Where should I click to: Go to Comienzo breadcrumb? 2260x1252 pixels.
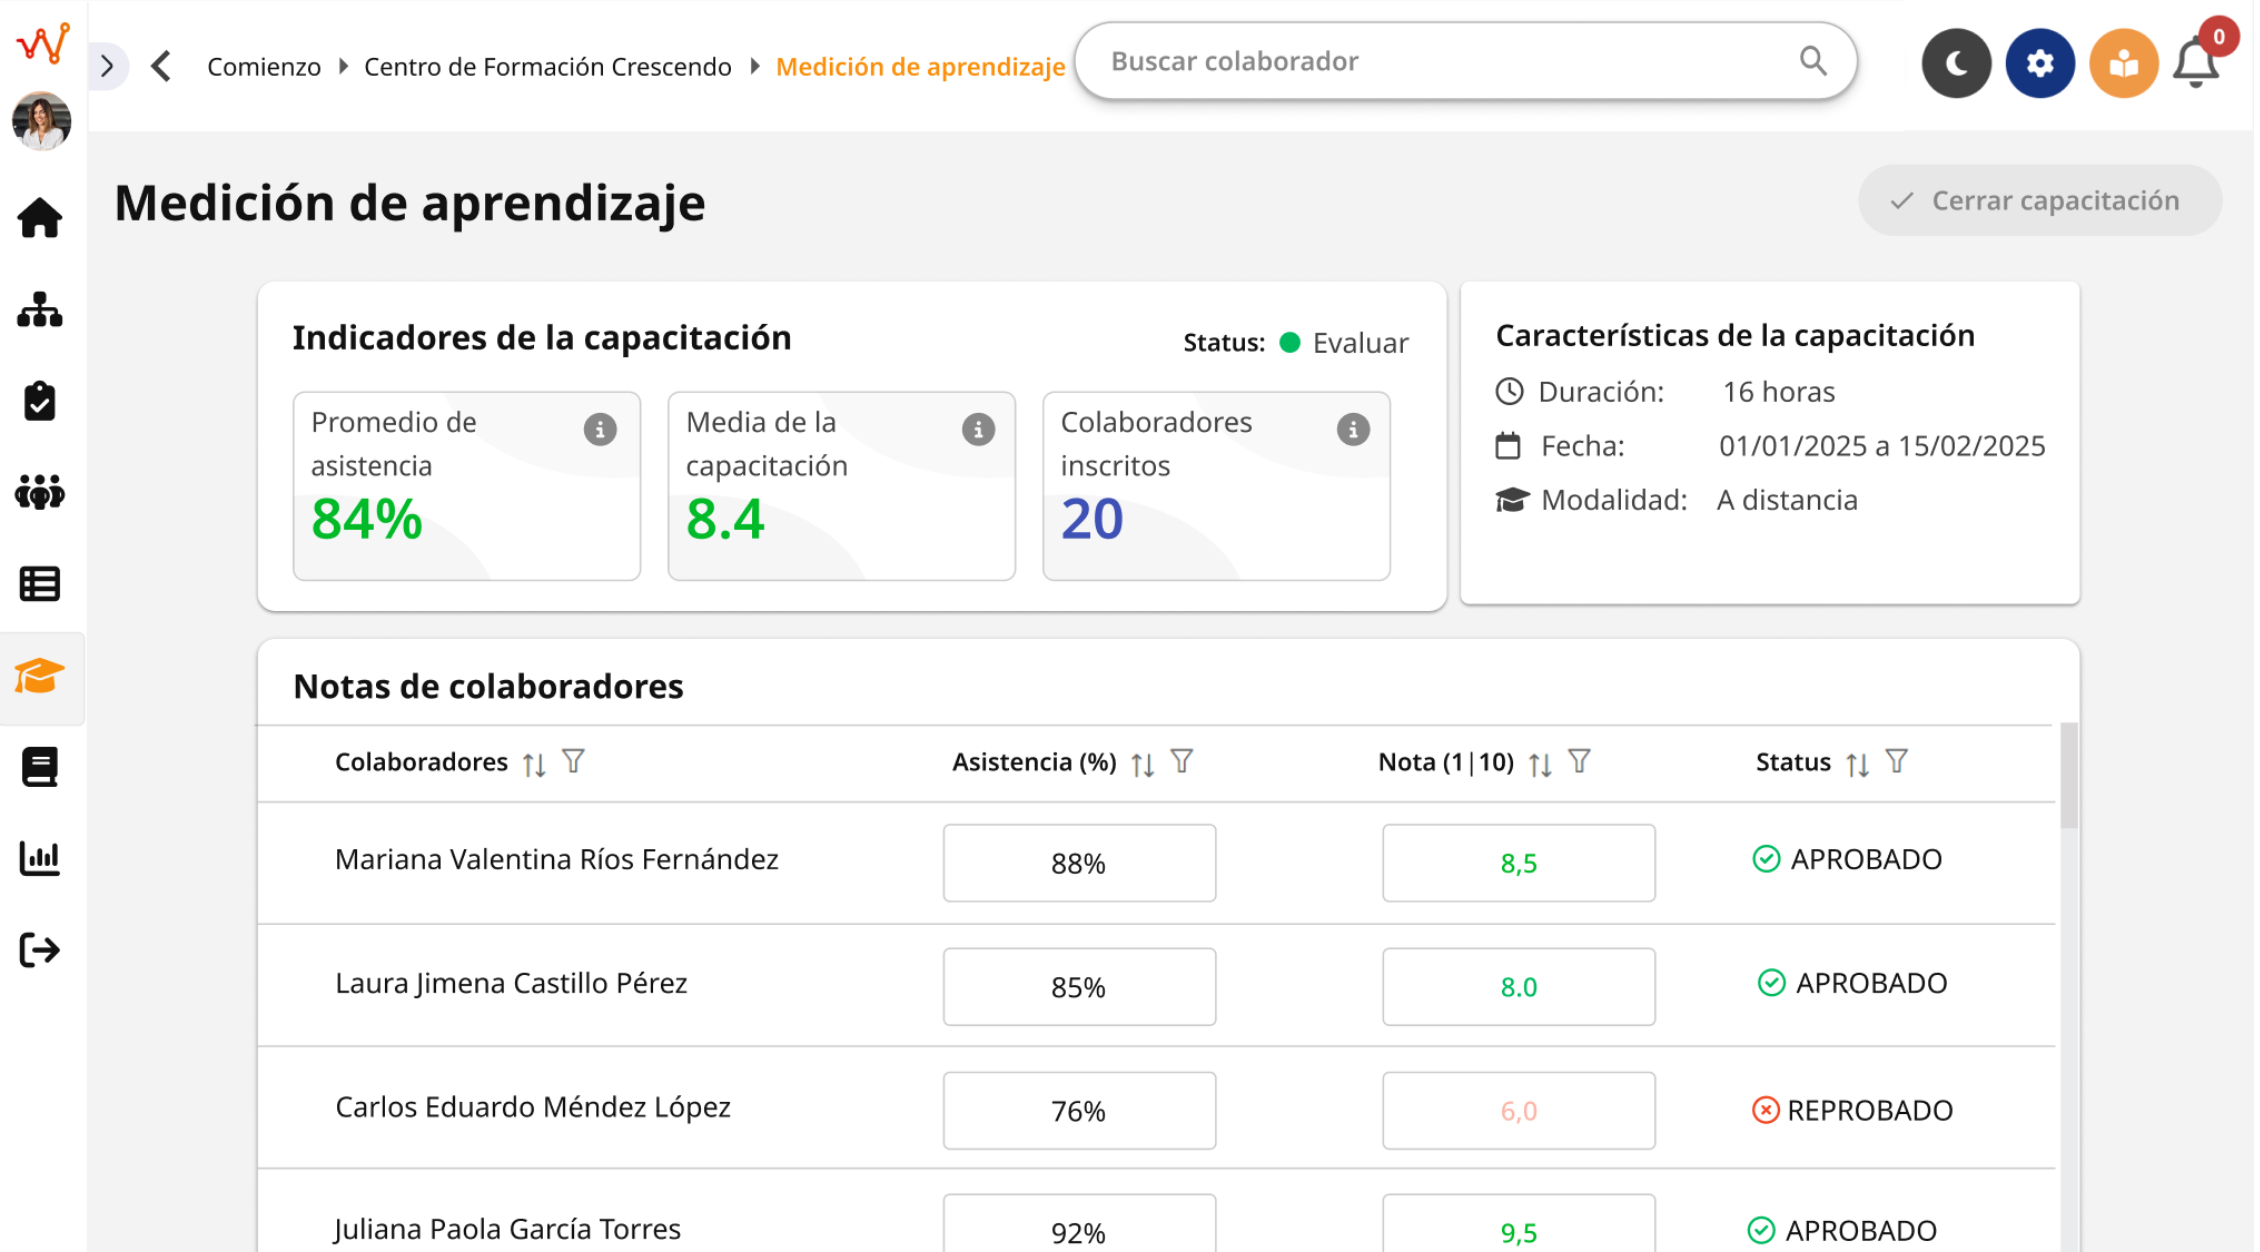264,66
